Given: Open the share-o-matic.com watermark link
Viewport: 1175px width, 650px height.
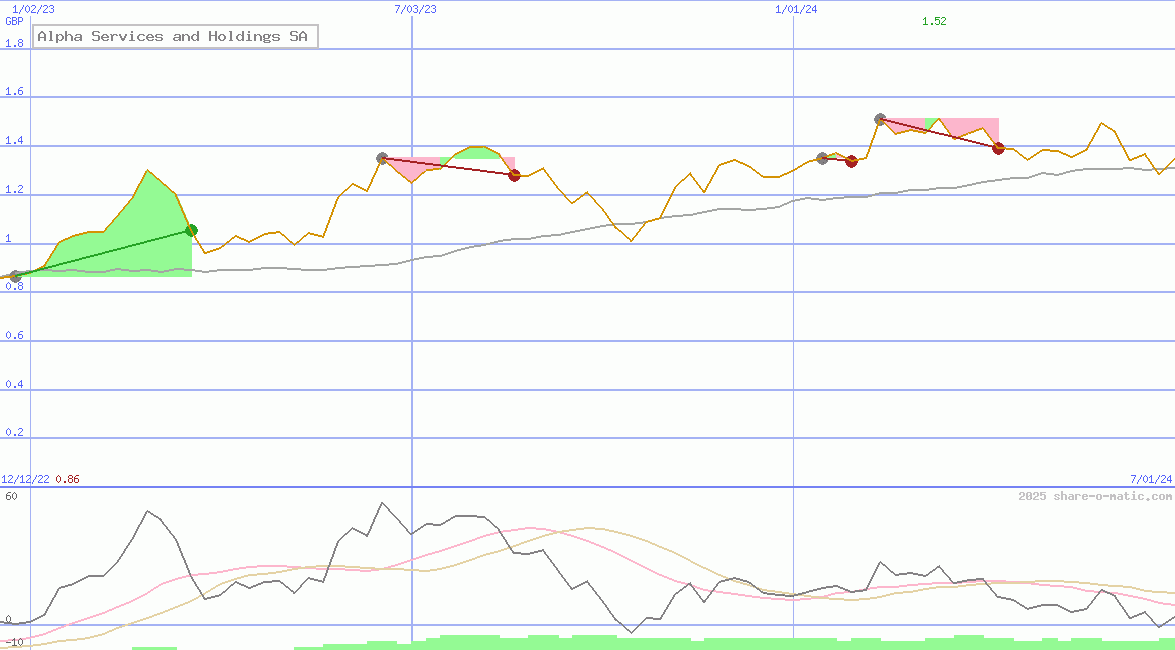Looking at the screenshot, I should point(1095,496).
